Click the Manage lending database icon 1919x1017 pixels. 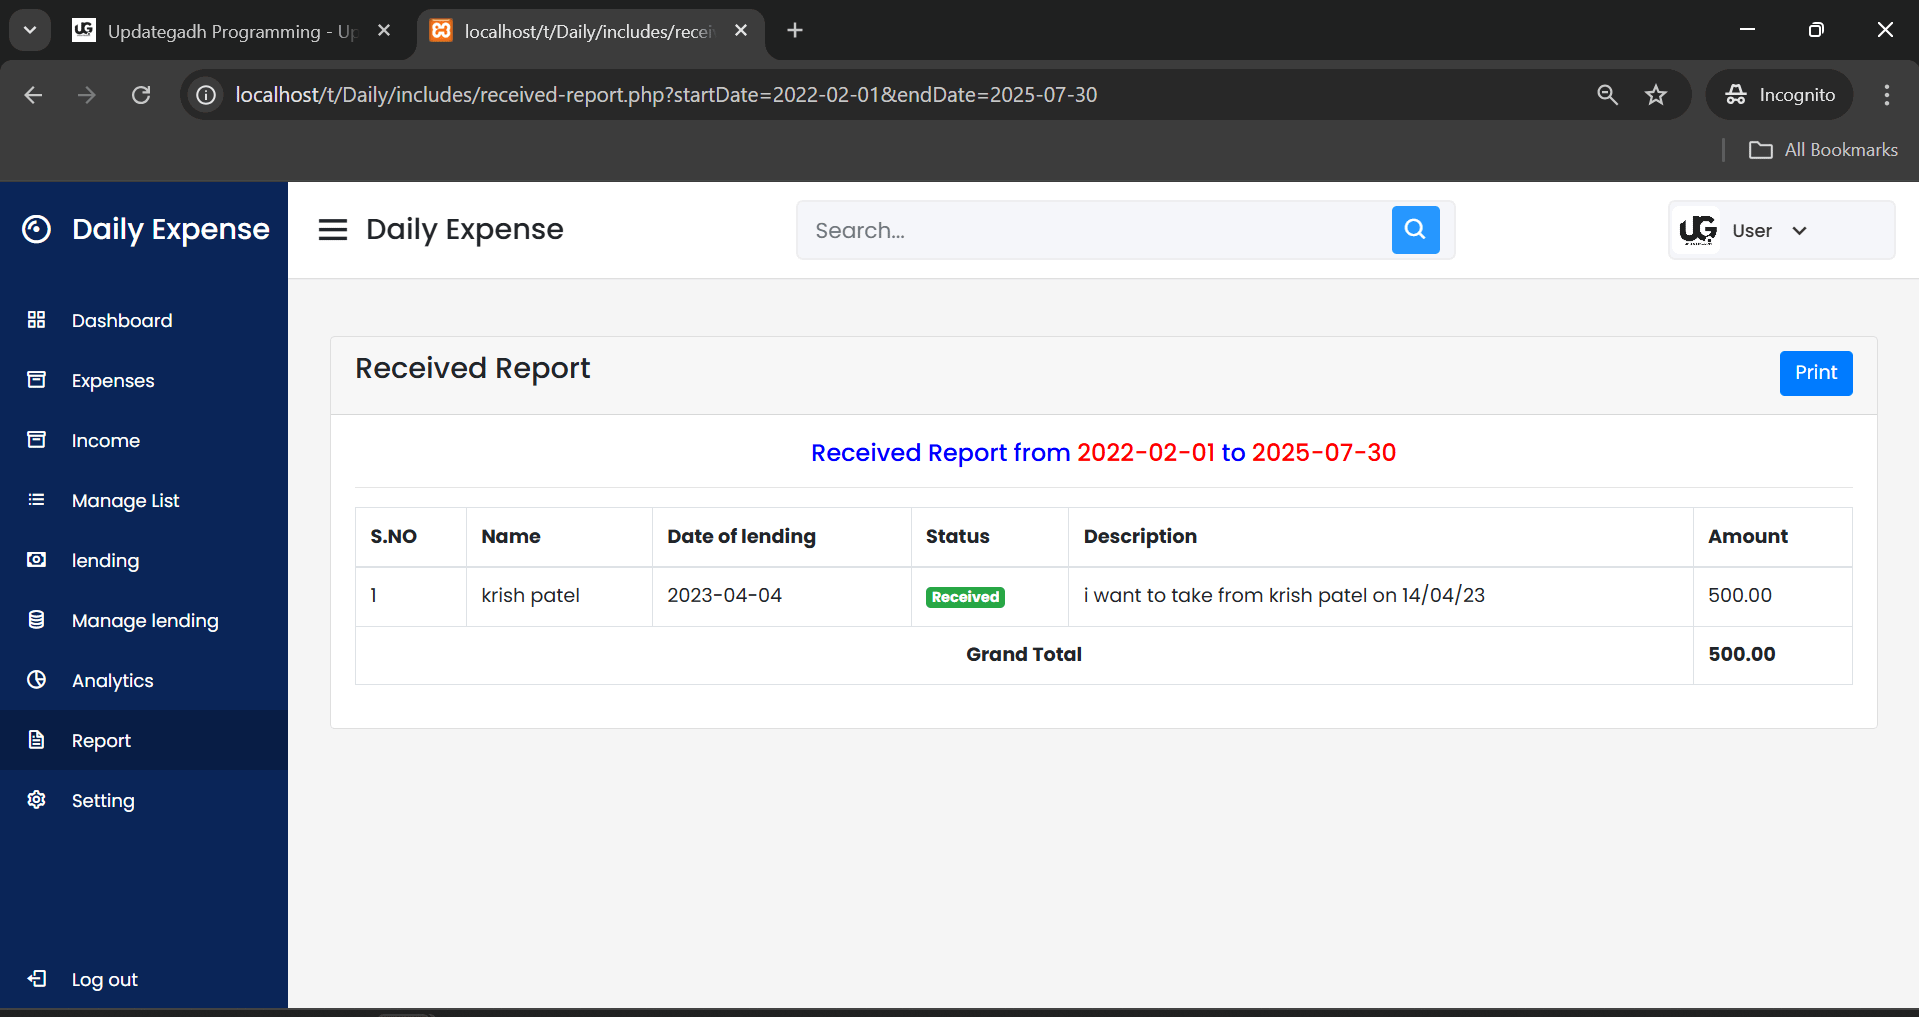click(x=37, y=620)
